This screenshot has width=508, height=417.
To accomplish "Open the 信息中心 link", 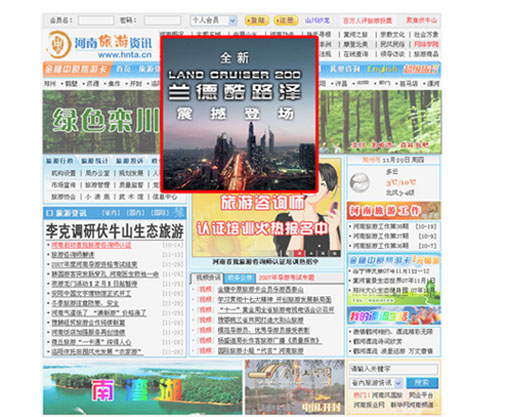I will pyautogui.click(x=165, y=197).
